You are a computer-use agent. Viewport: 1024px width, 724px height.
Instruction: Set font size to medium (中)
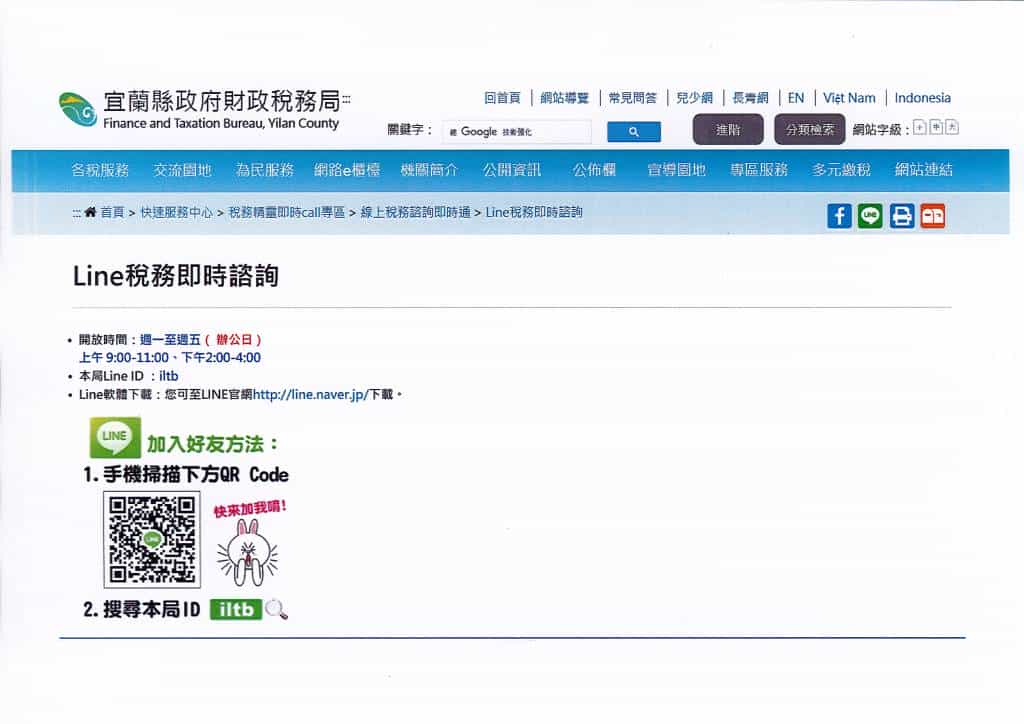(936, 127)
